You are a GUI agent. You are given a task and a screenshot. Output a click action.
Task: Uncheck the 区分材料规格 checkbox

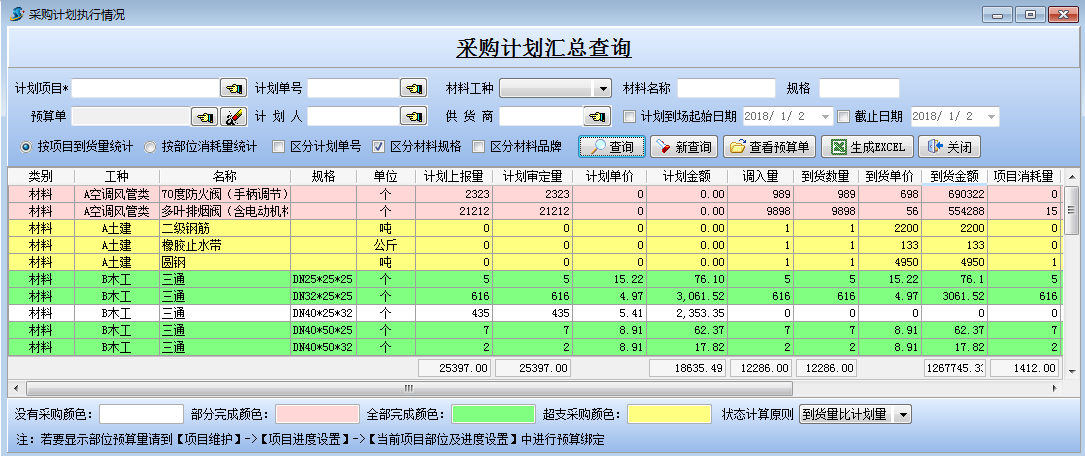379,147
